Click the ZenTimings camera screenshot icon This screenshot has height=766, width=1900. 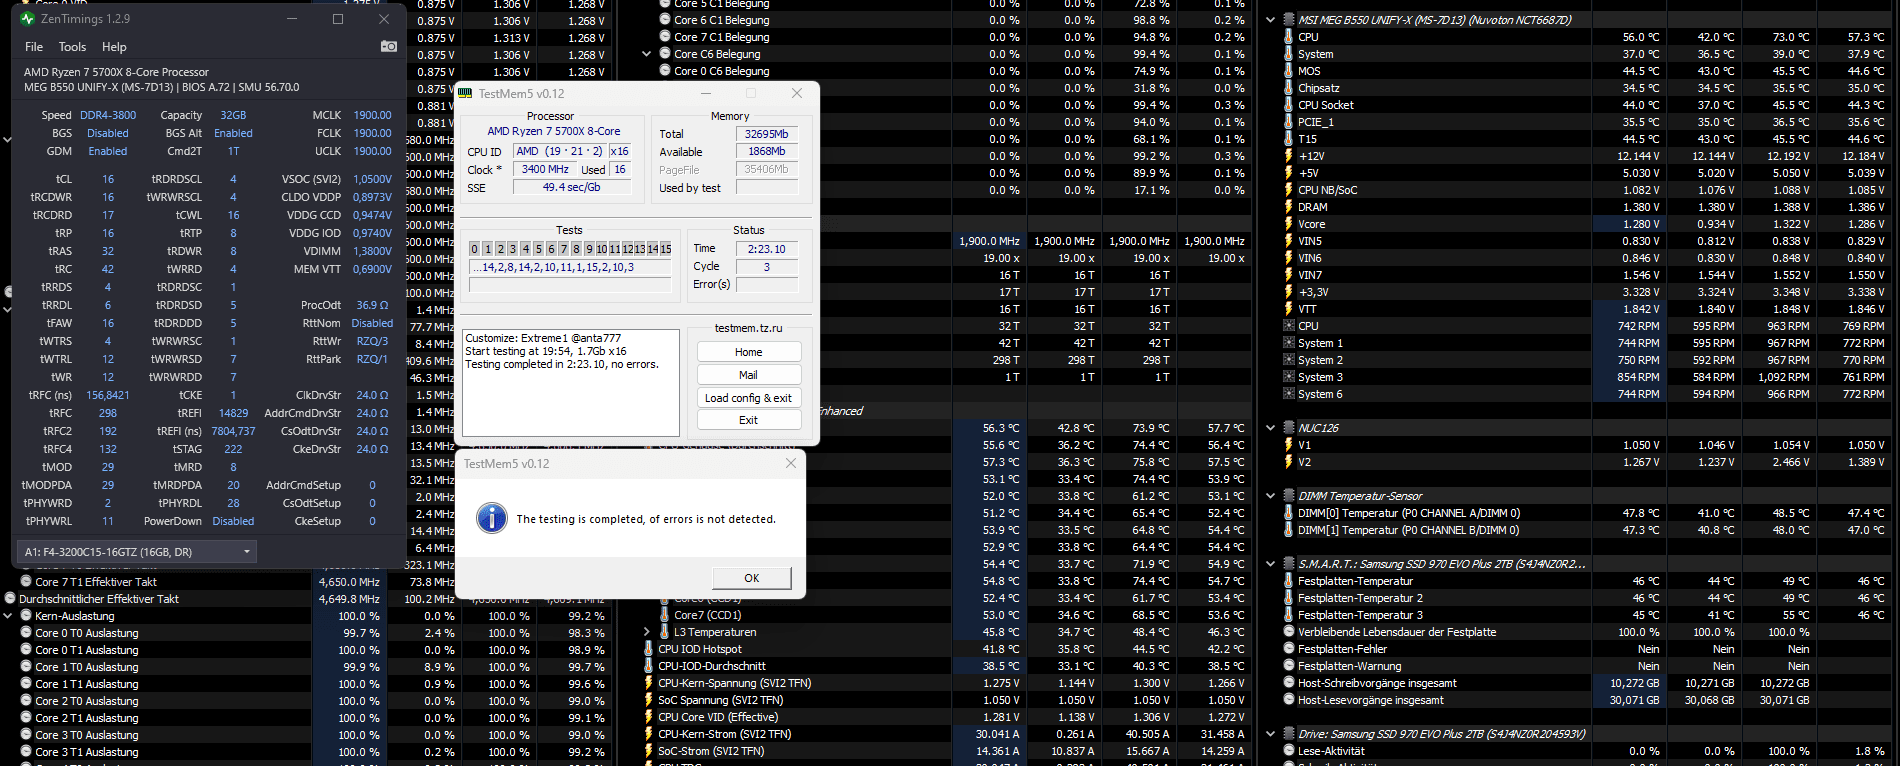pyautogui.click(x=389, y=46)
